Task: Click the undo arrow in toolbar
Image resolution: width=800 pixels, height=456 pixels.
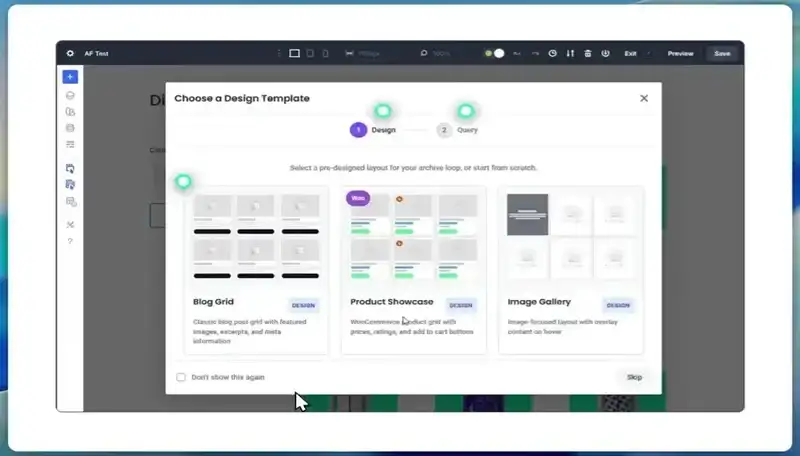Action: pos(517,53)
